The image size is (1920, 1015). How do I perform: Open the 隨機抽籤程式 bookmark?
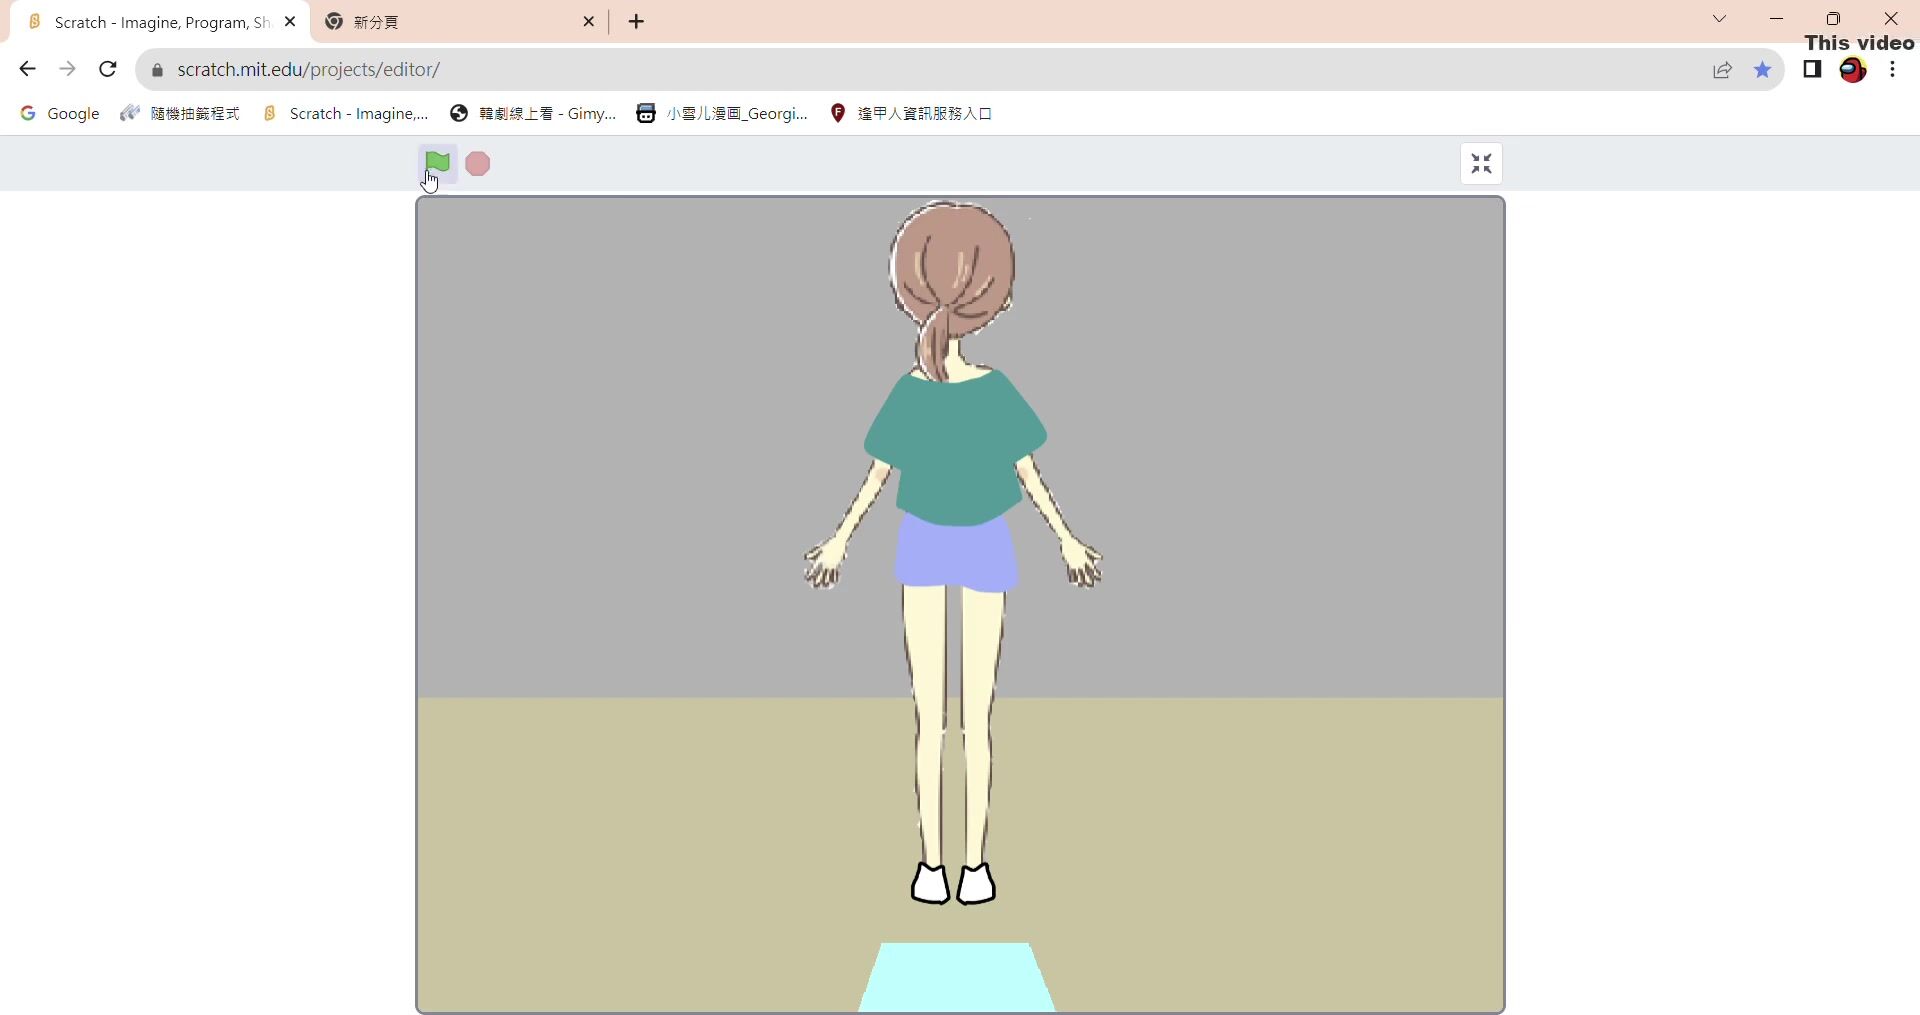(180, 114)
